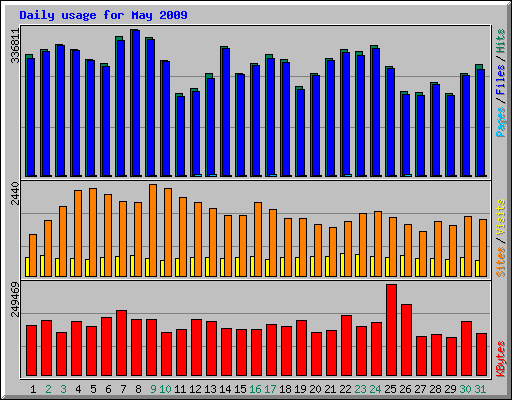Click day label 15 on the x-axis
512x400 pixels.
tap(240, 389)
